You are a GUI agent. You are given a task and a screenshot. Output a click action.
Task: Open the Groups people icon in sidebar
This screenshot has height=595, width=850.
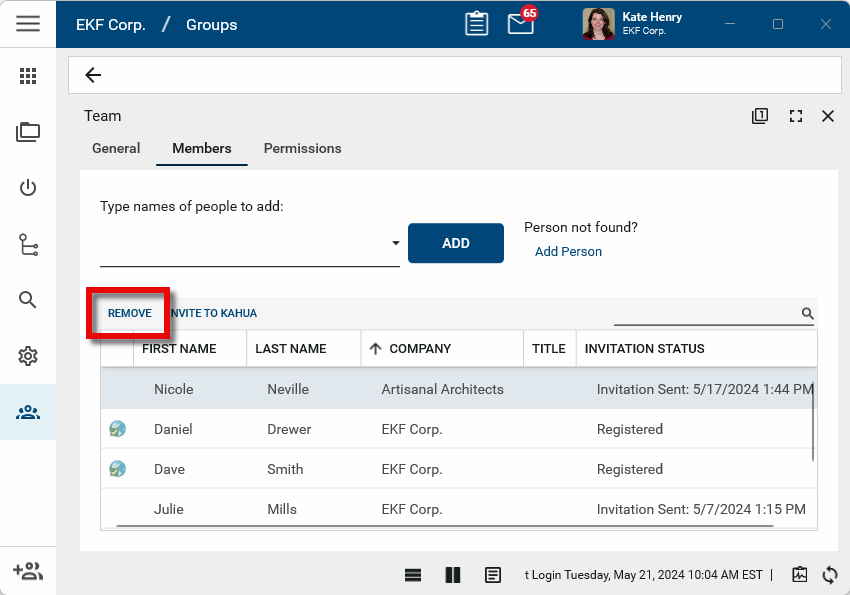[x=28, y=412]
